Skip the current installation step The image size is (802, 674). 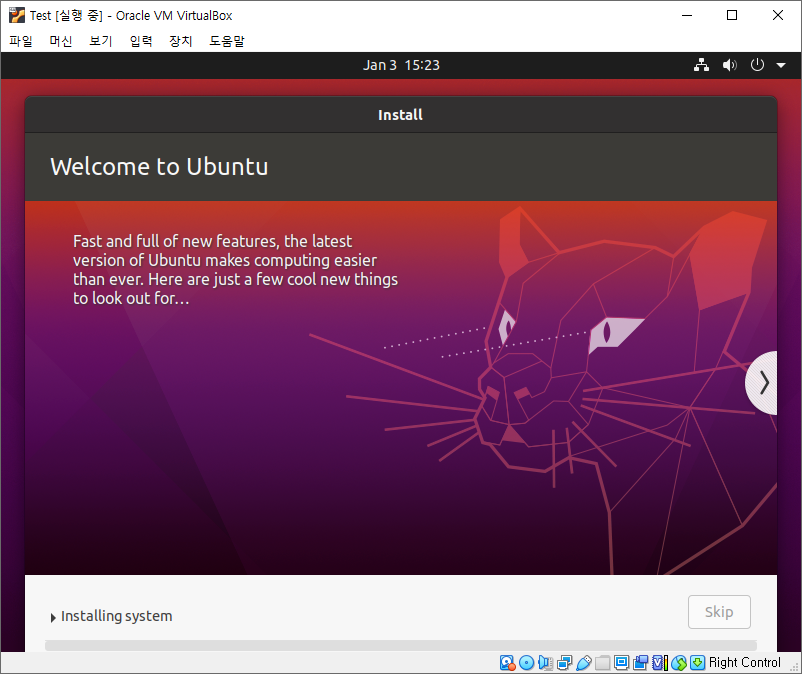tap(719, 612)
